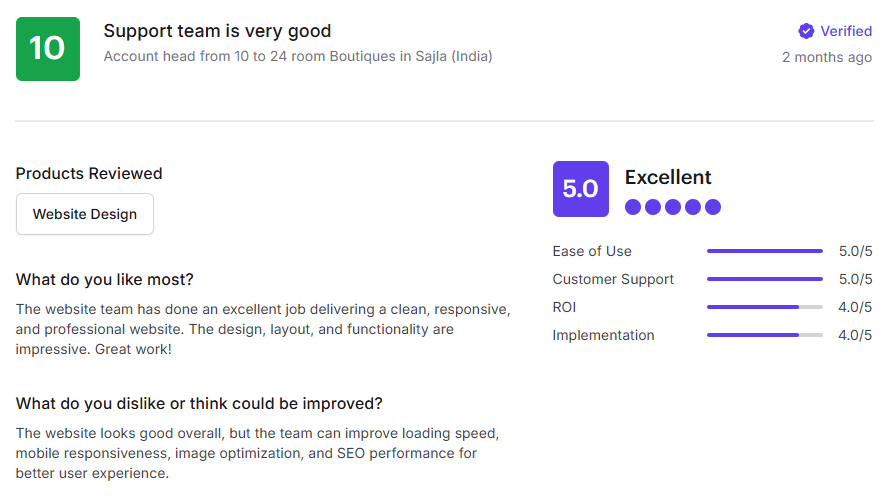Screen dimensions: 895x504
Task: Click the first purple rating dot
Action: point(633,207)
